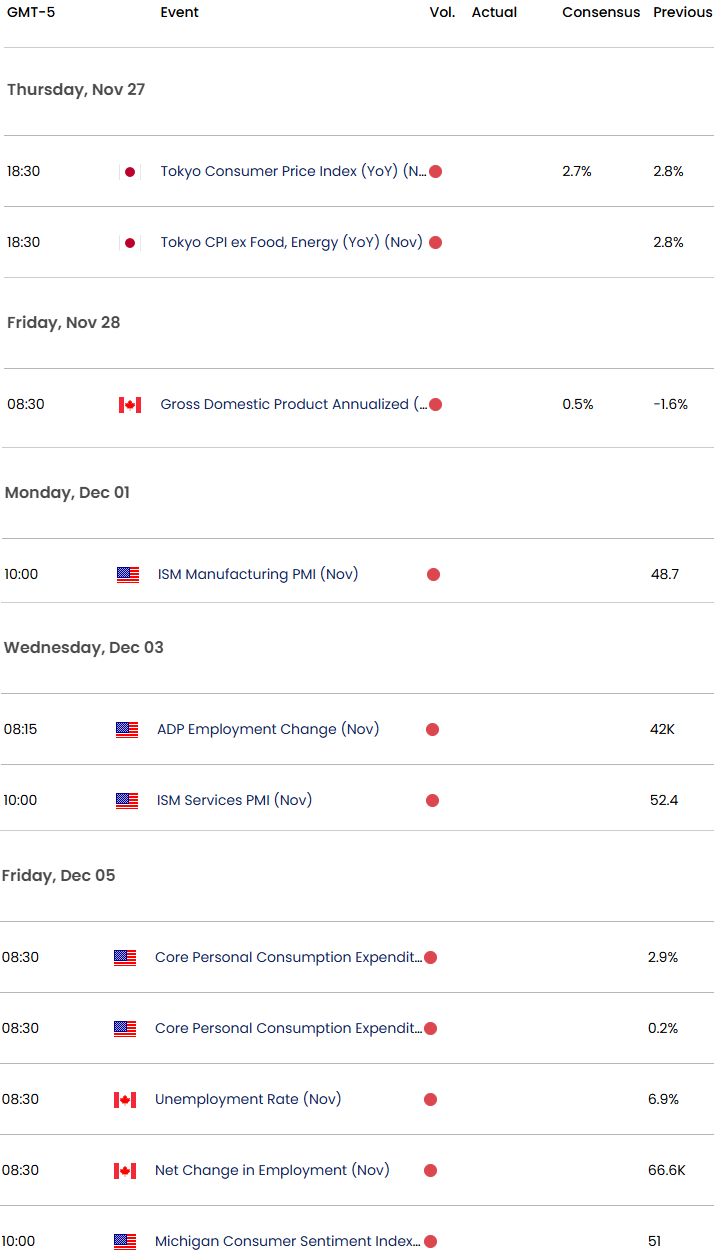This screenshot has height=1260, width=714.
Task: Open the Tokyo Consumer Price Index (YoY) event
Action: pyautogui.click(x=293, y=172)
